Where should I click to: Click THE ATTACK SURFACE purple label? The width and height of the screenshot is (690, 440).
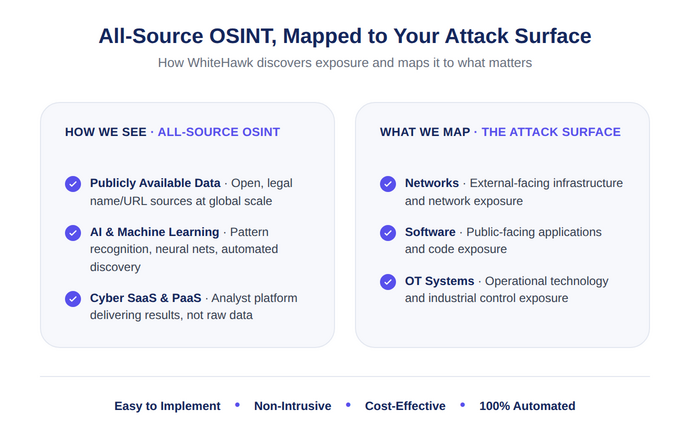click(551, 132)
